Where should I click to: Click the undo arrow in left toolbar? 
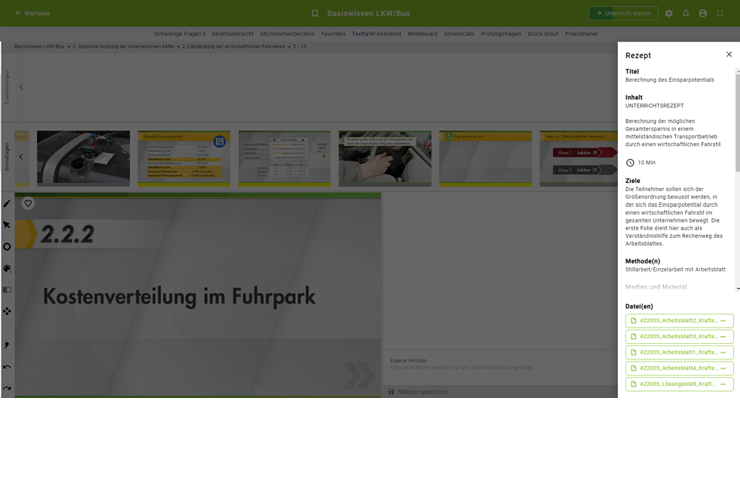click(7, 367)
